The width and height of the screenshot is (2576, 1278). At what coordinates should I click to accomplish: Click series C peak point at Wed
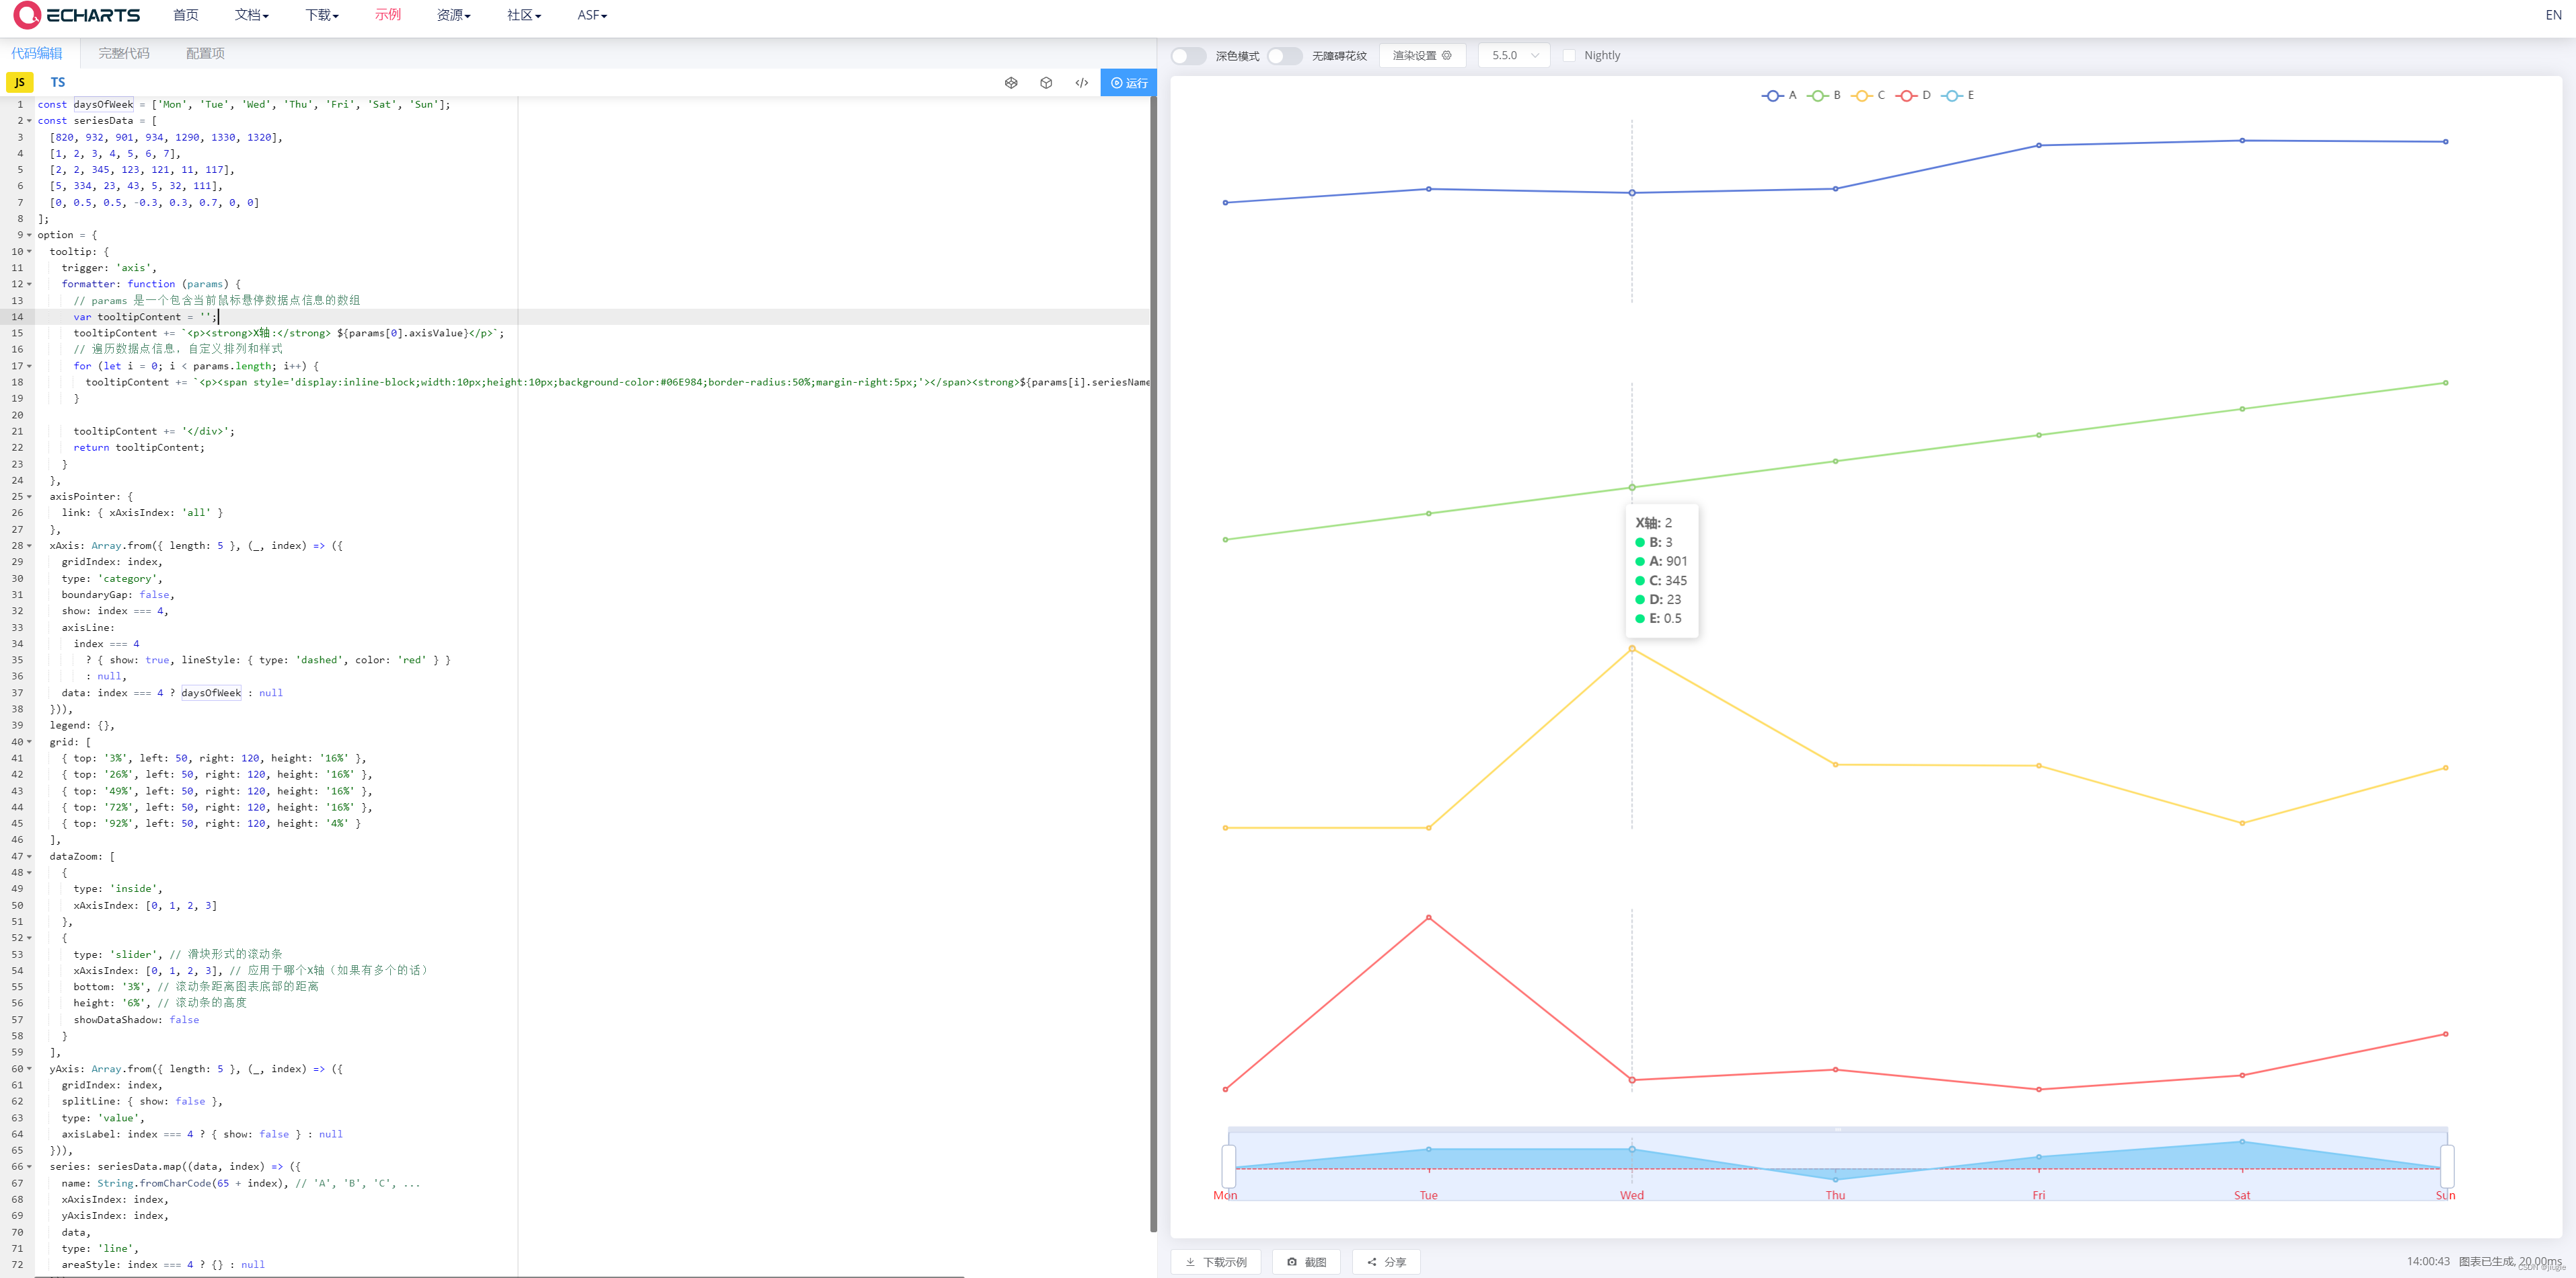tap(1632, 649)
